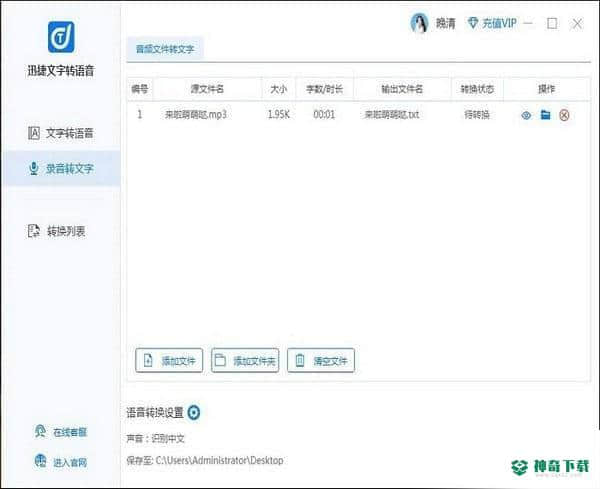Open the 在线客服 link
This screenshot has height=489, width=600.
click(x=61, y=432)
